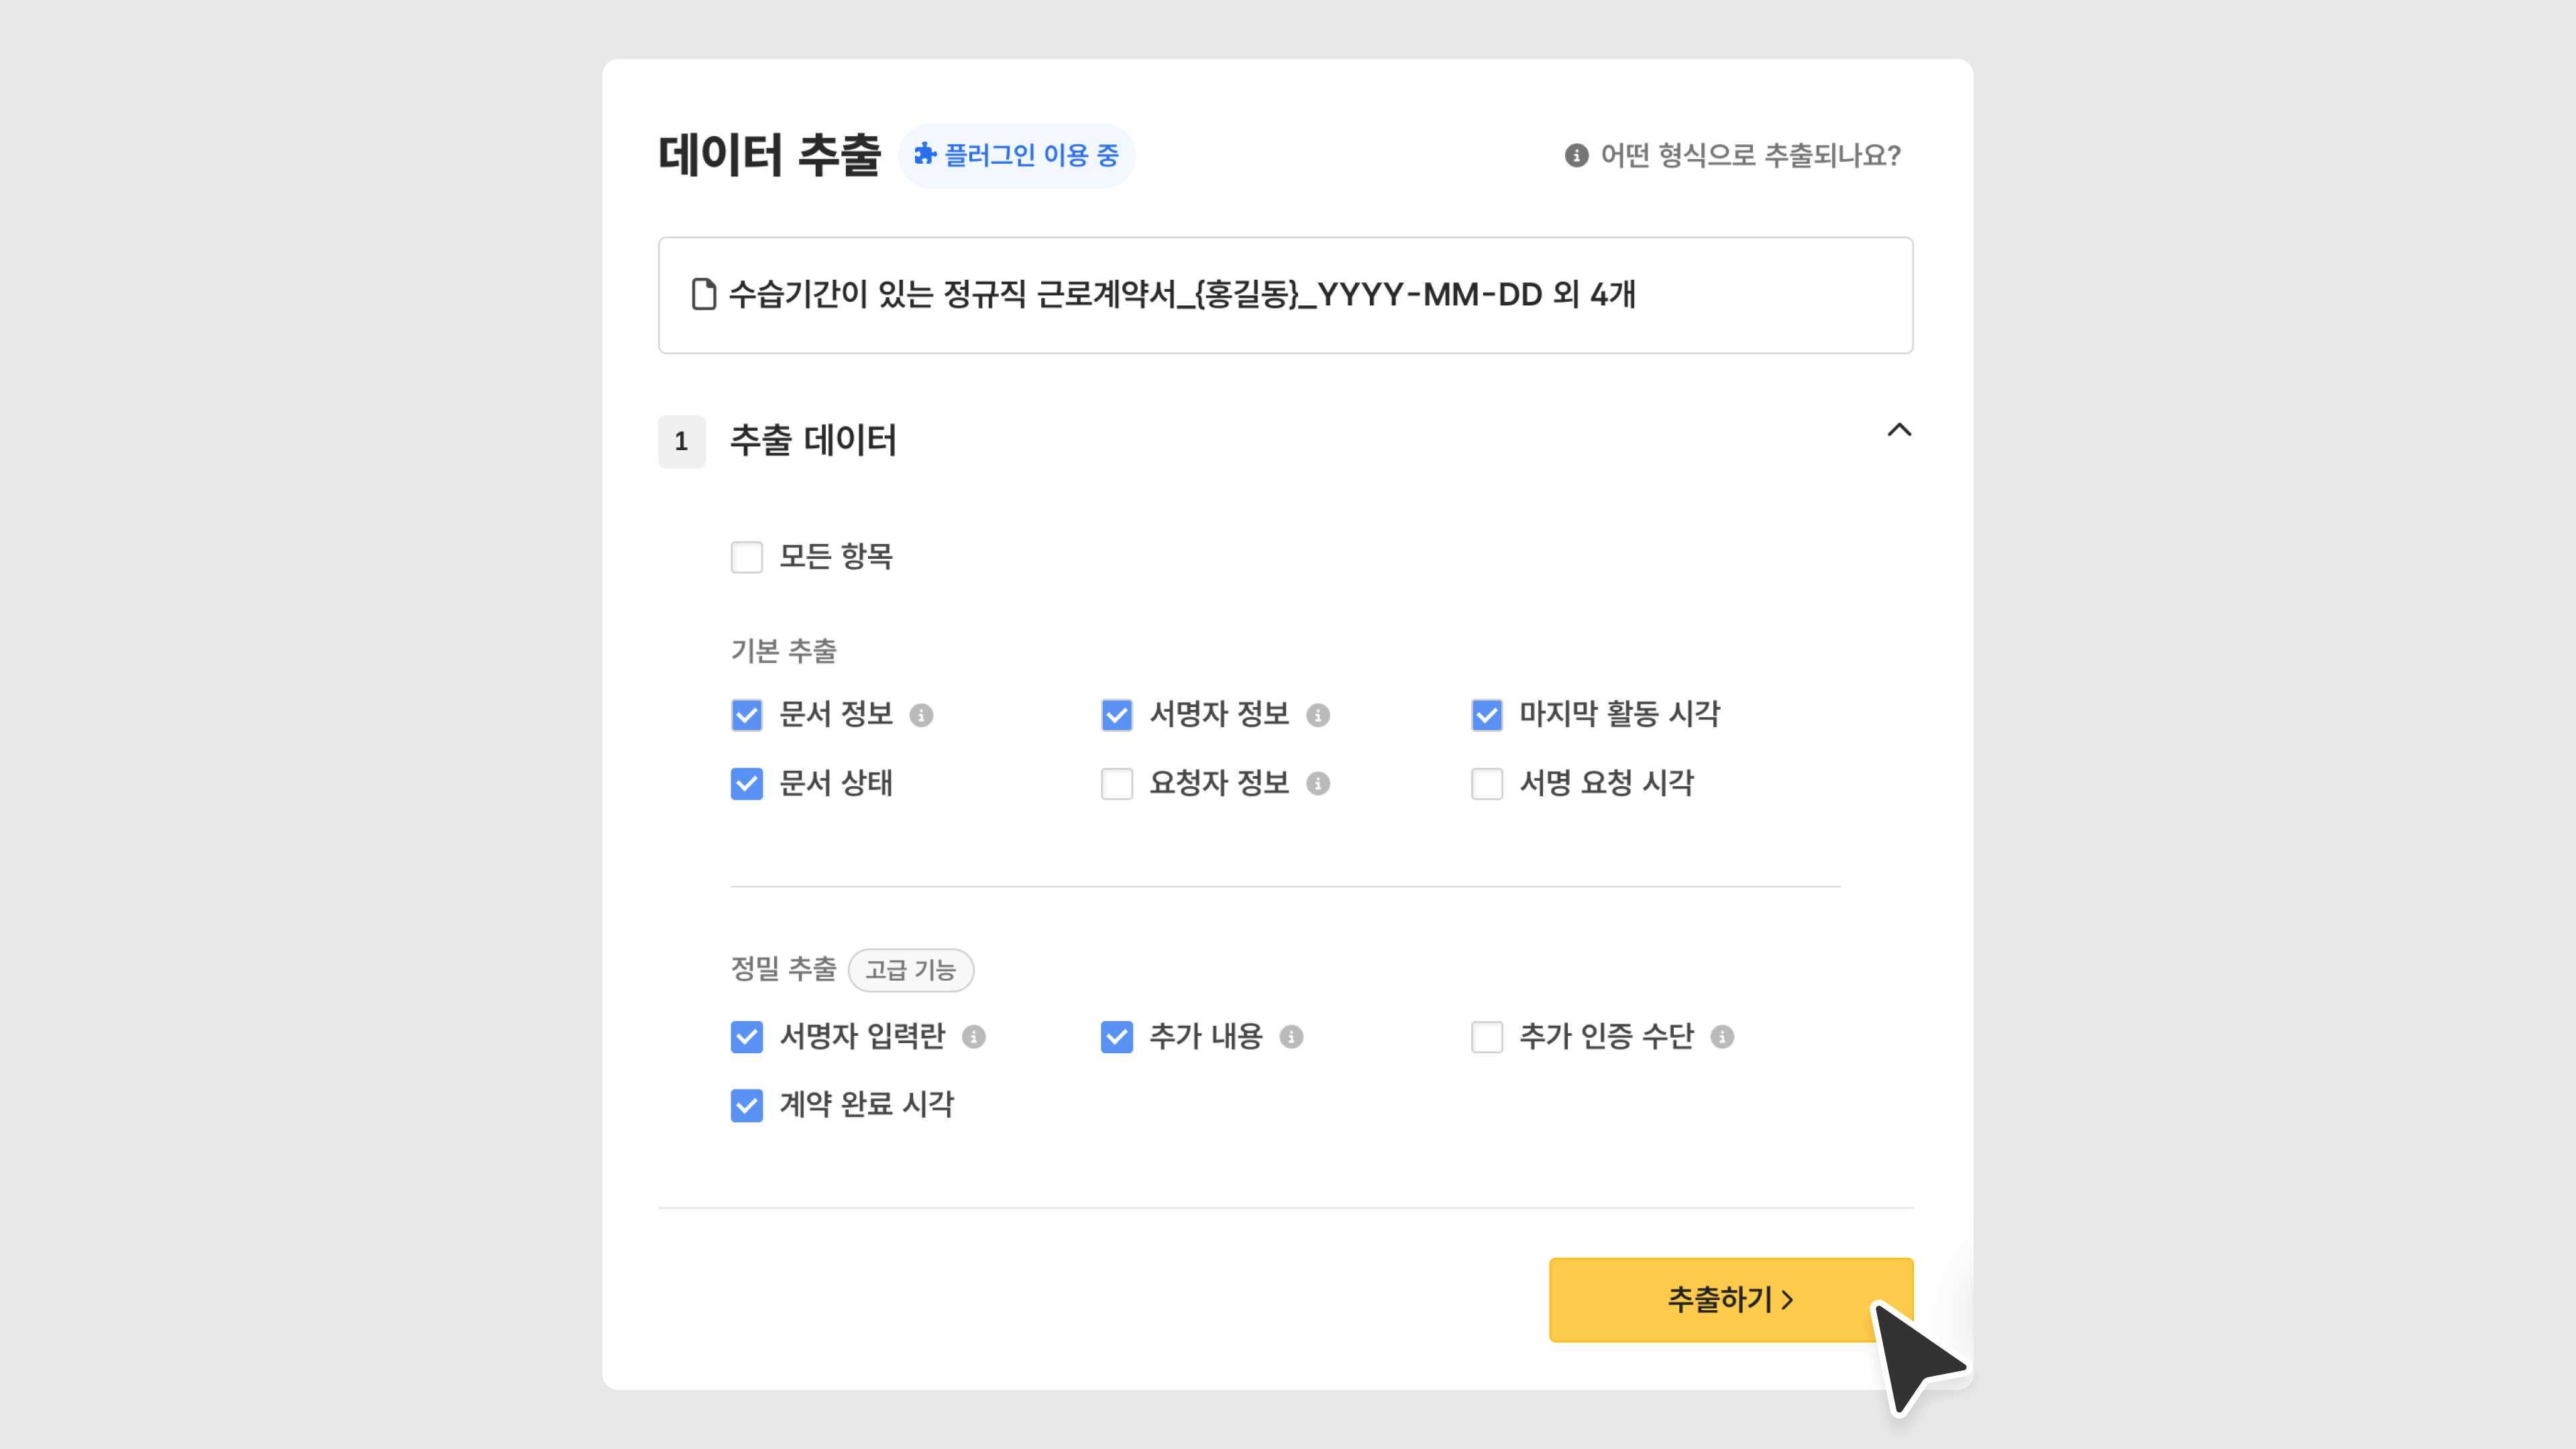Click the 추출하기 button
The width and height of the screenshot is (2576, 1449).
[1730, 1299]
